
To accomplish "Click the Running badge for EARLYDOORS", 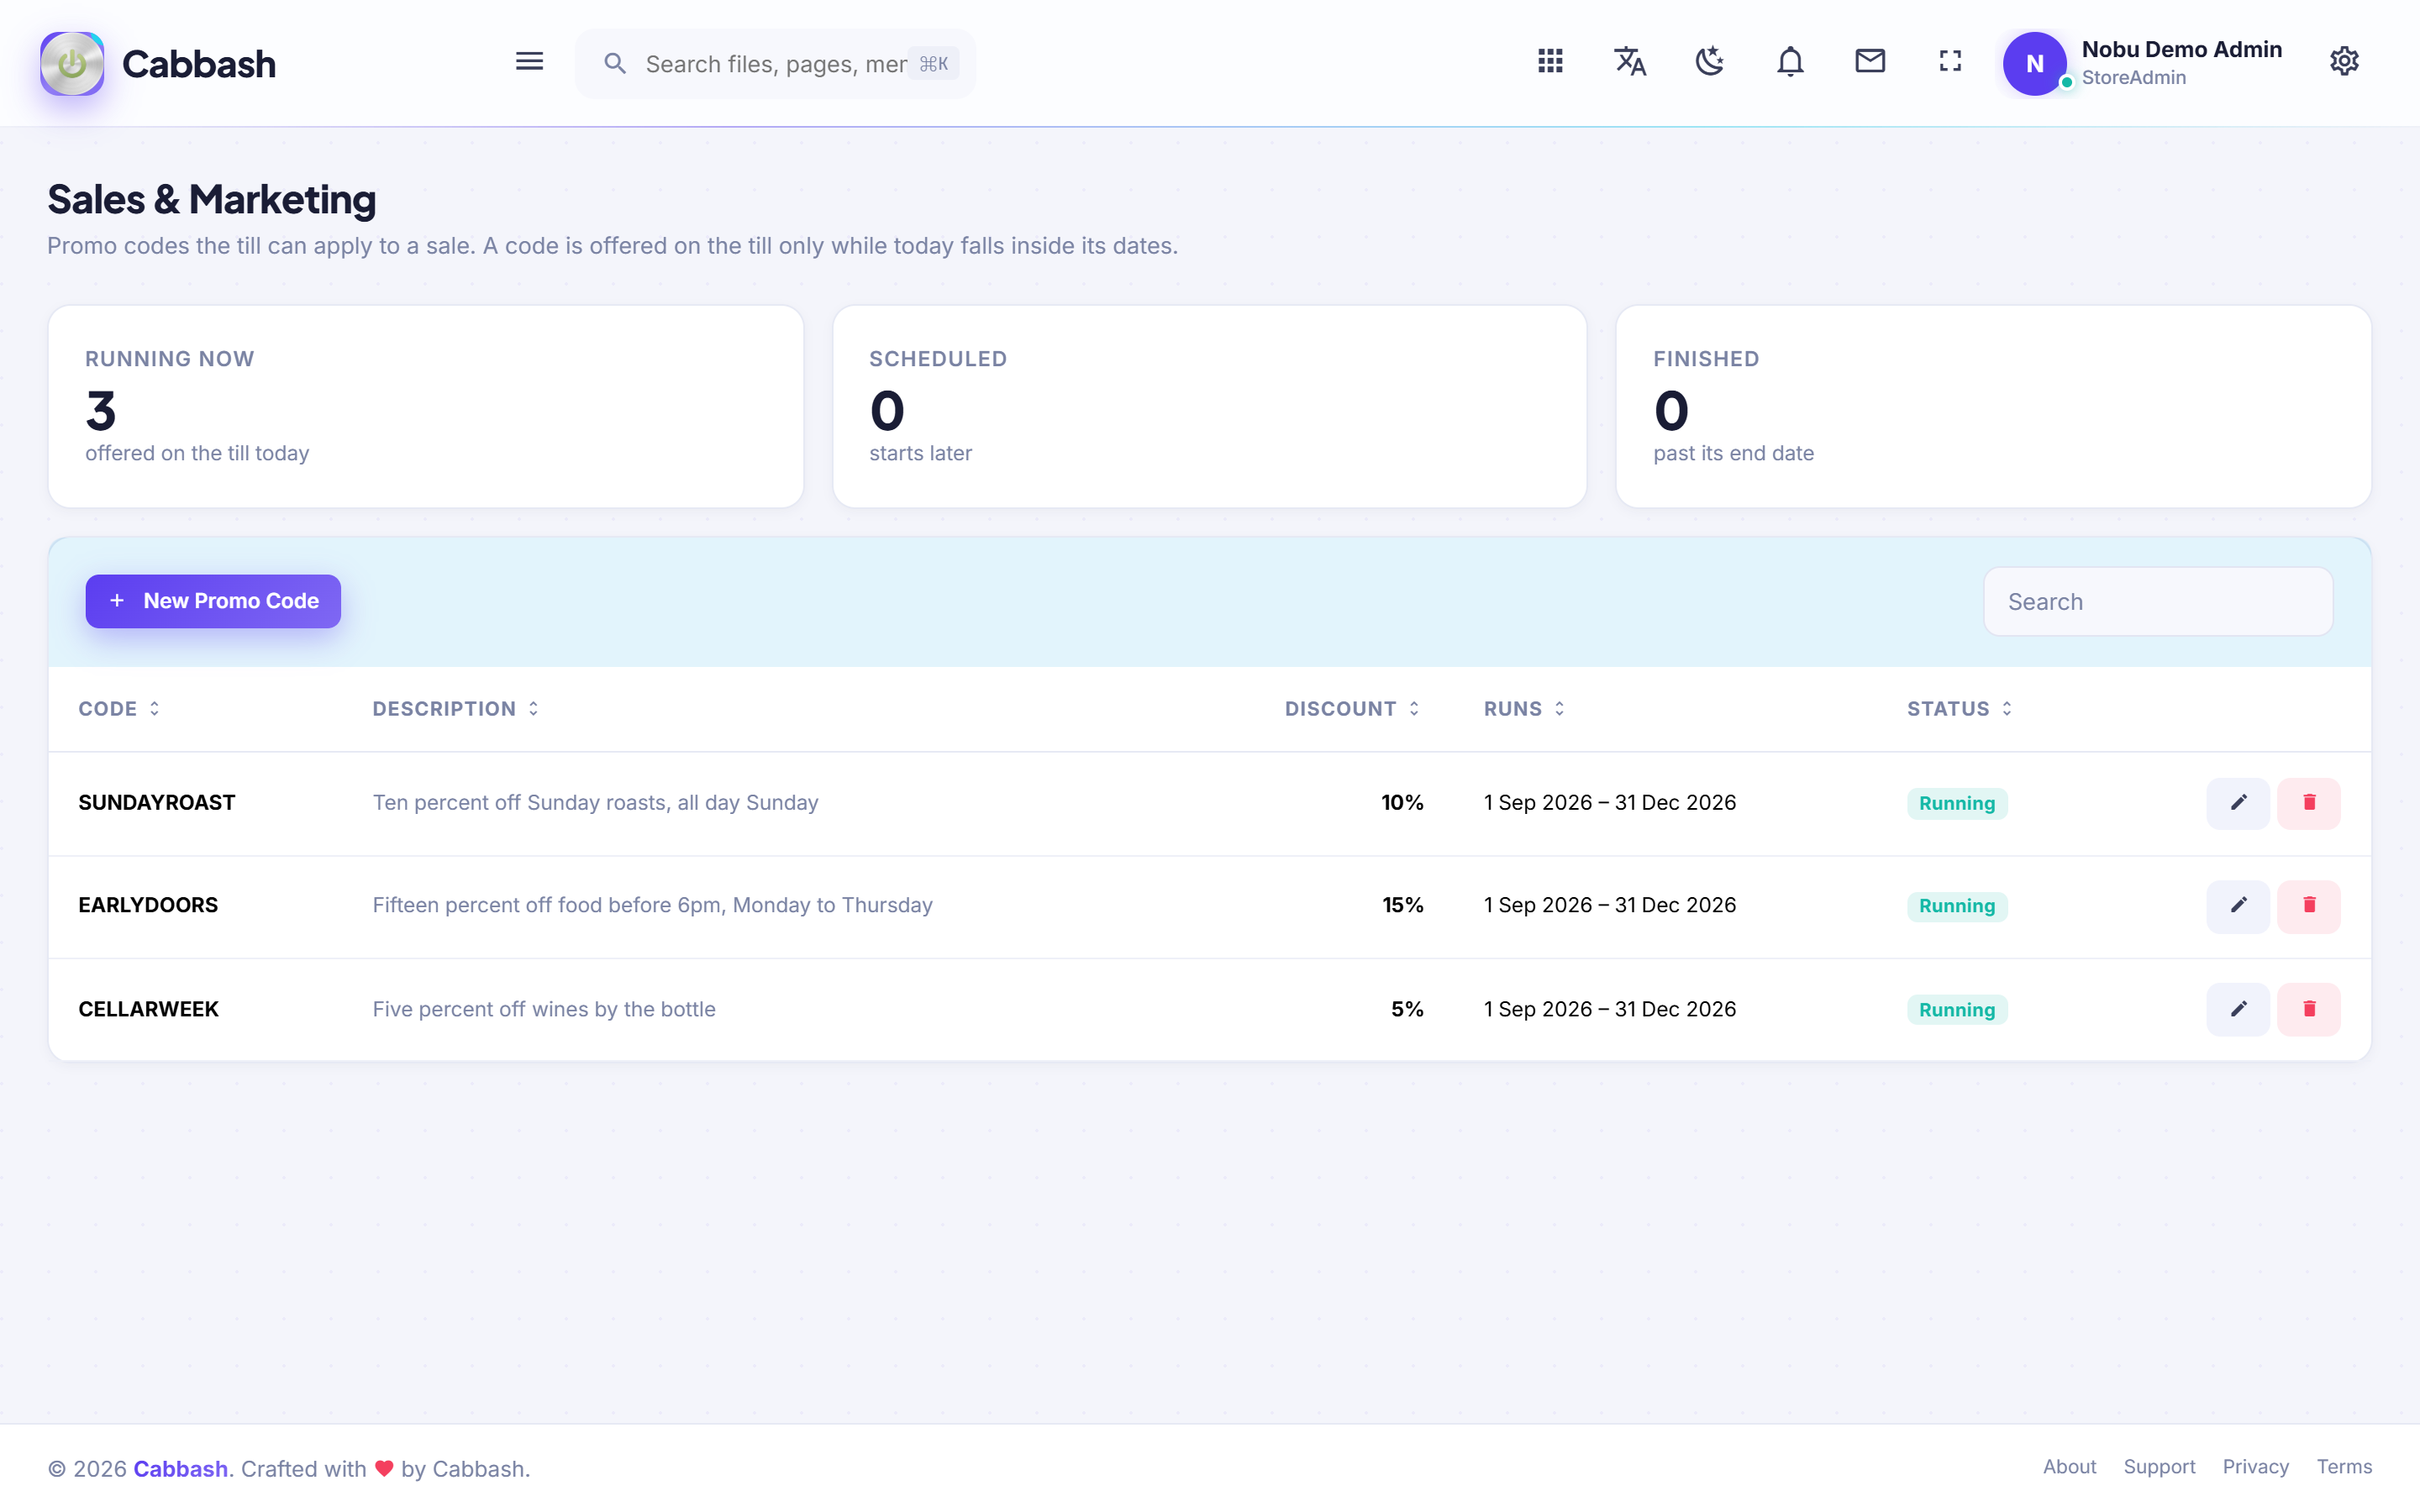I will (1957, 906).
